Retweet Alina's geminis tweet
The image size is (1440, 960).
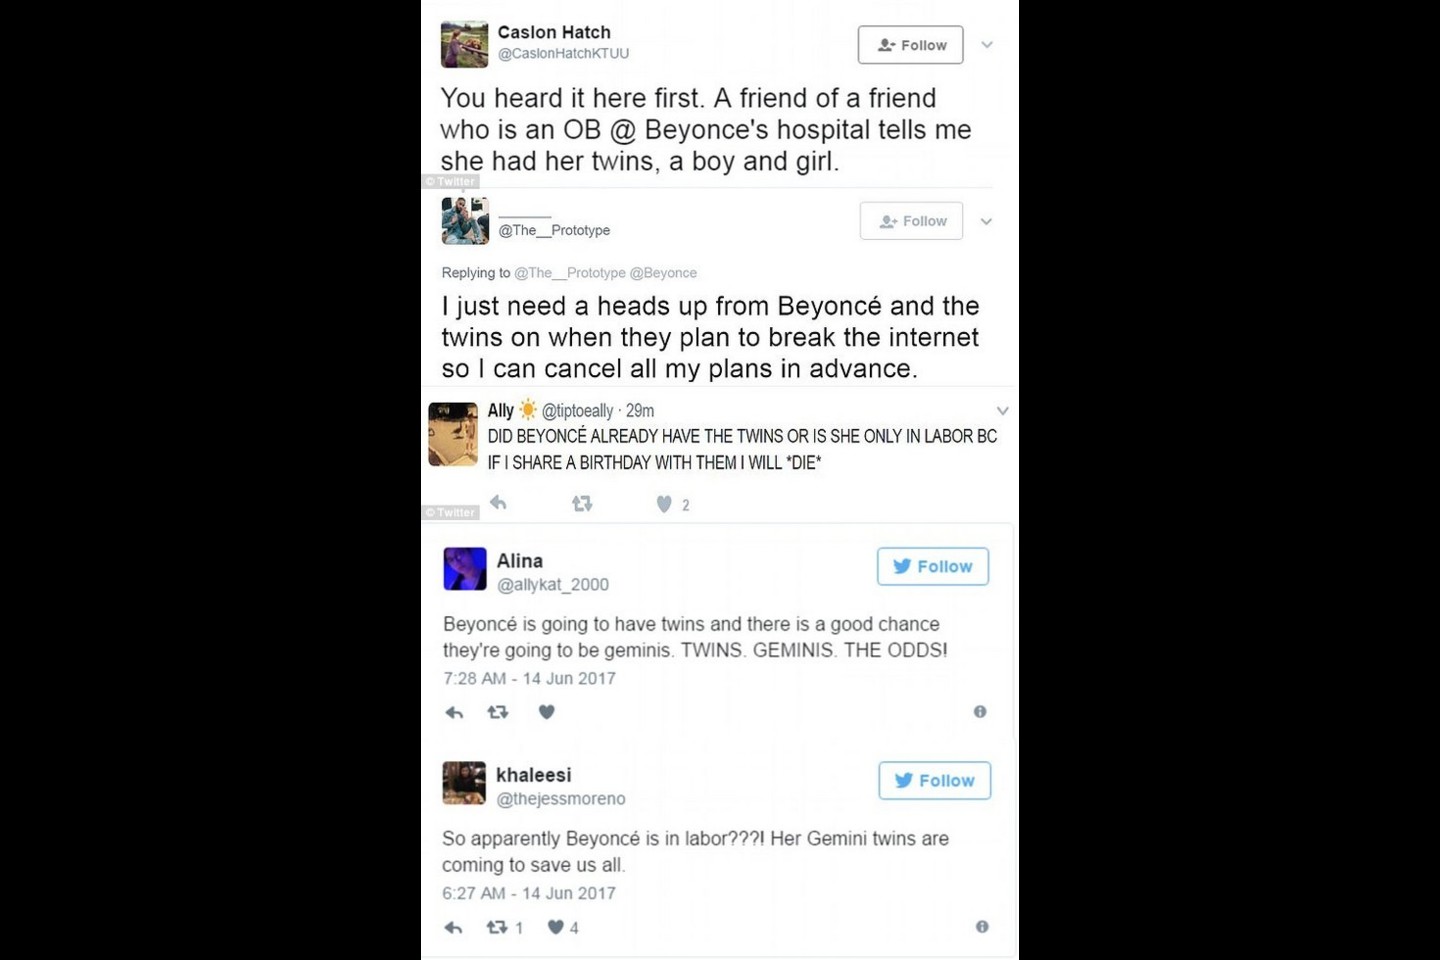coord(497,712)
